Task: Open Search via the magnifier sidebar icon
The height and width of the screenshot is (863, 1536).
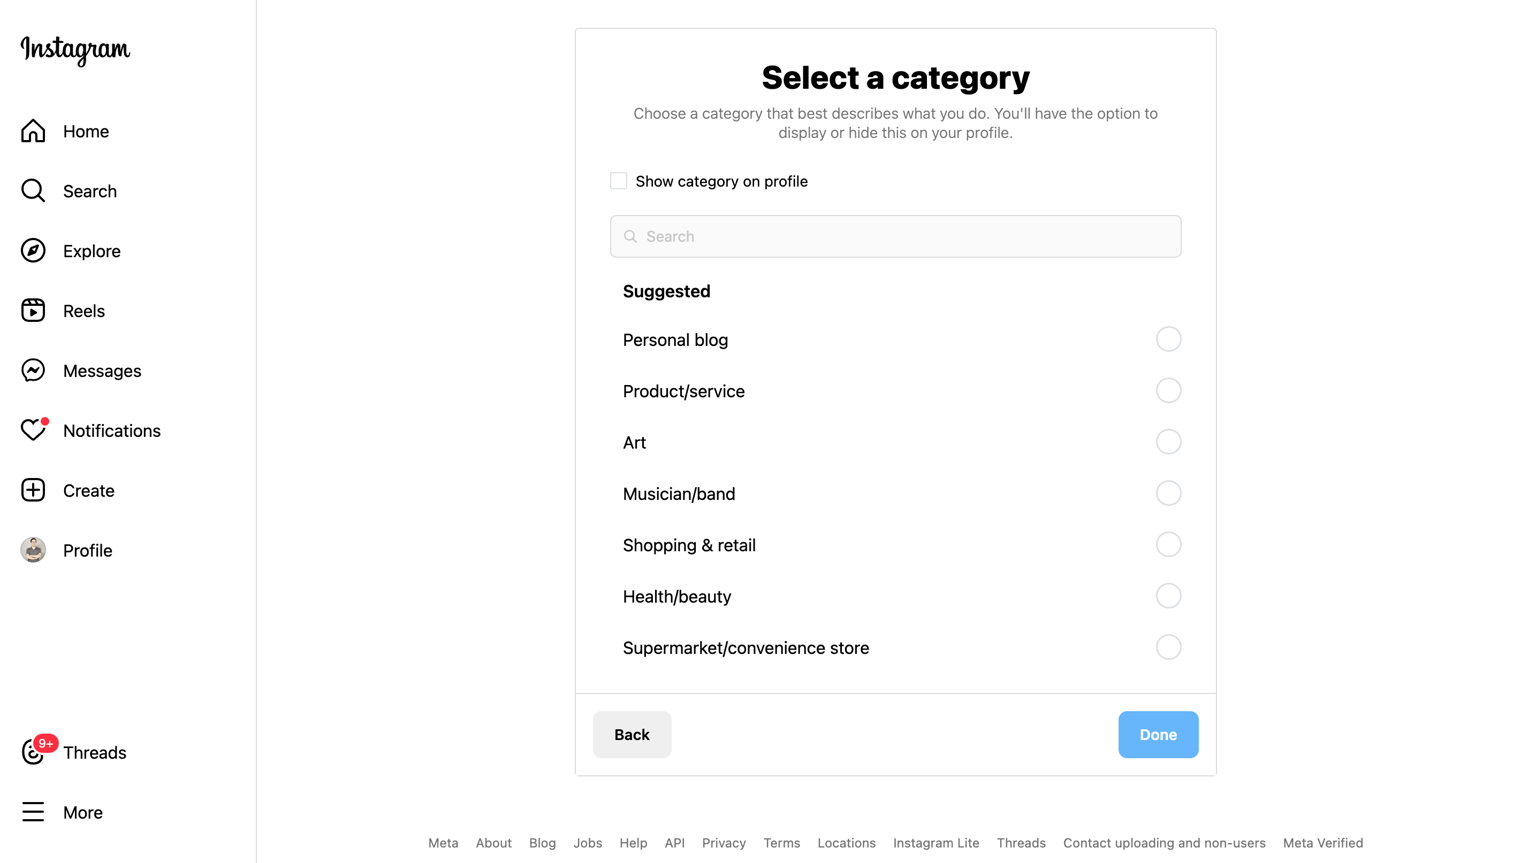Action: 33,191
